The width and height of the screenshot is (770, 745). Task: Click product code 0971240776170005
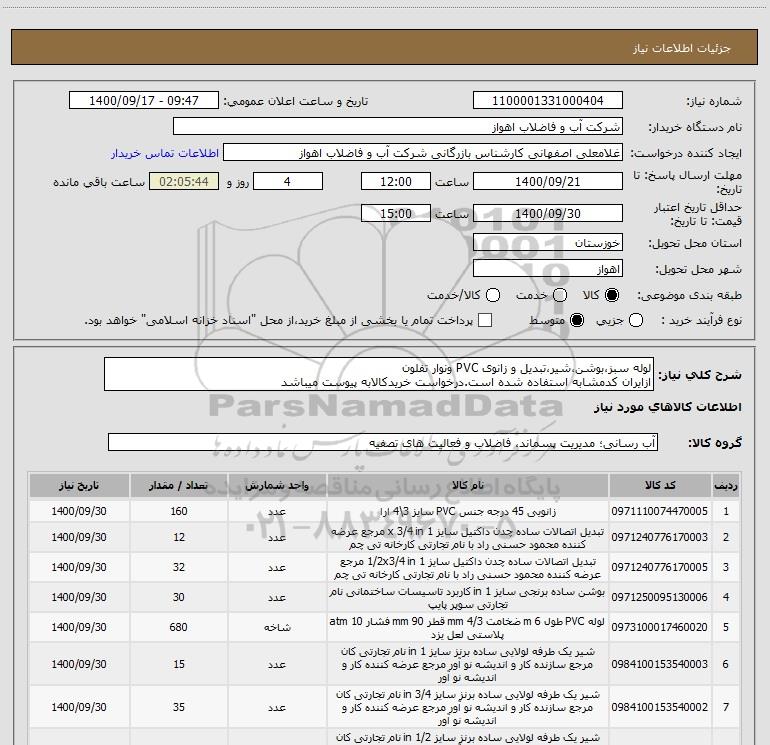tap(660, 568)
